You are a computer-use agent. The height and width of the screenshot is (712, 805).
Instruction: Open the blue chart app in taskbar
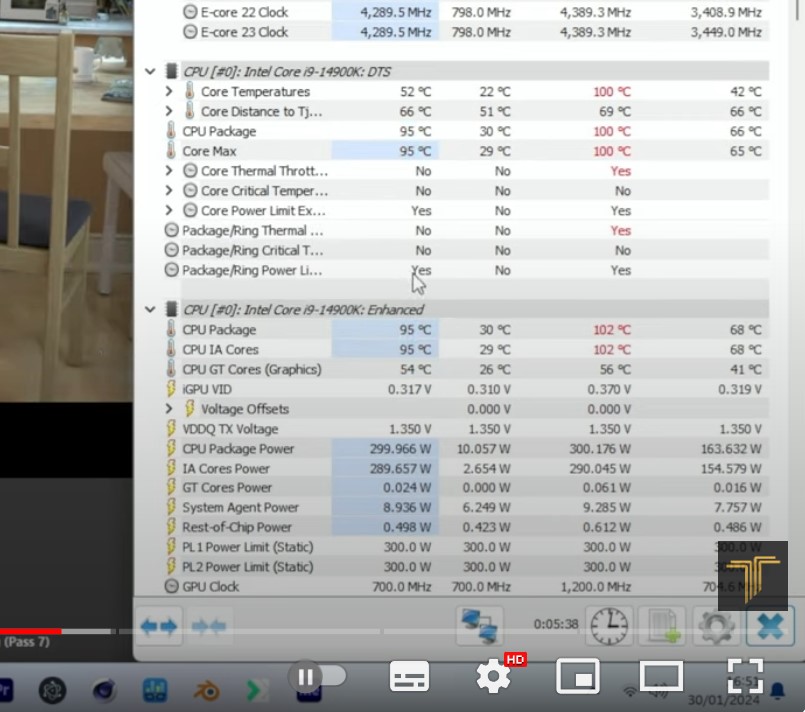[155, 690]
